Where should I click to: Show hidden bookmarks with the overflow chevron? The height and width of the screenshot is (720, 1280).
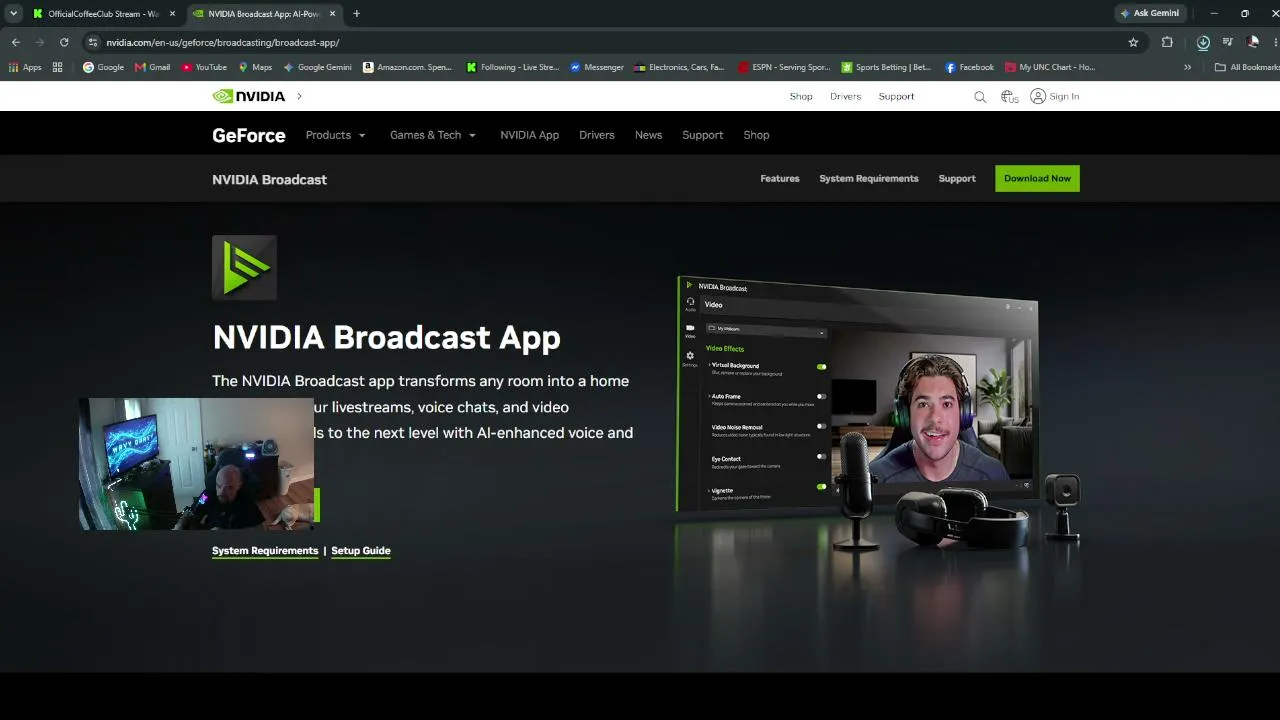(1187, 67)
